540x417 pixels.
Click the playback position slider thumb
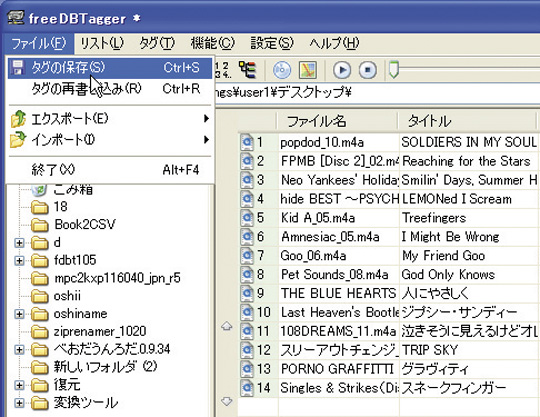(394, 69)
